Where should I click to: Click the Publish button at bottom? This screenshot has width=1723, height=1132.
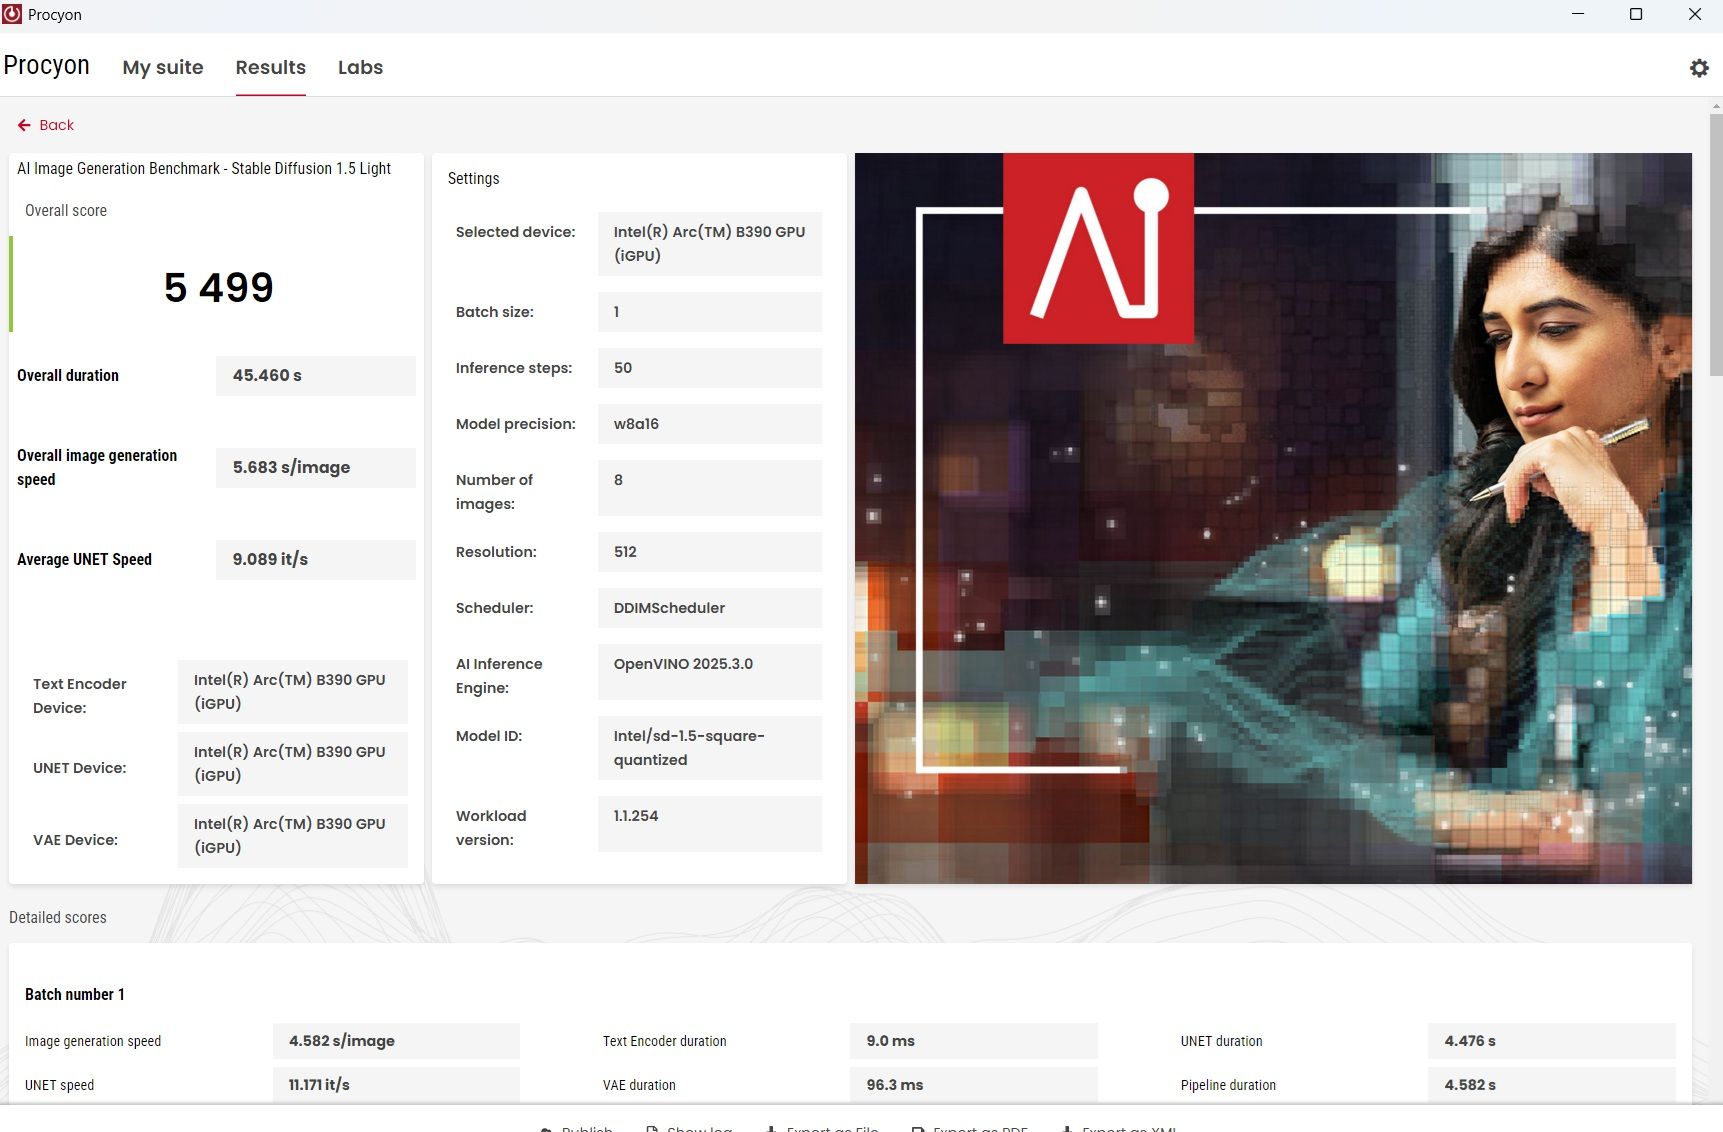(x=577, y=1128)
